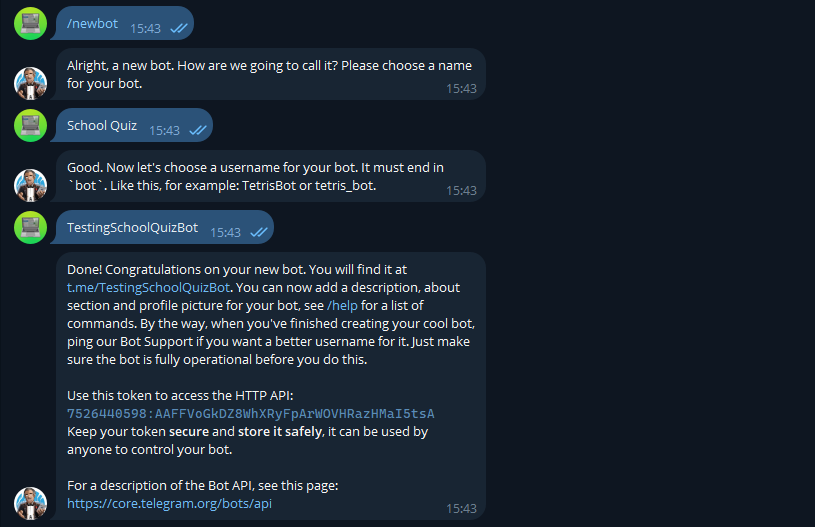The width and height of the screenshot is (815, 527).
Task: Click read checkmarks on School Quiz message
Action: pyautogui.click(x=198, y=131)
